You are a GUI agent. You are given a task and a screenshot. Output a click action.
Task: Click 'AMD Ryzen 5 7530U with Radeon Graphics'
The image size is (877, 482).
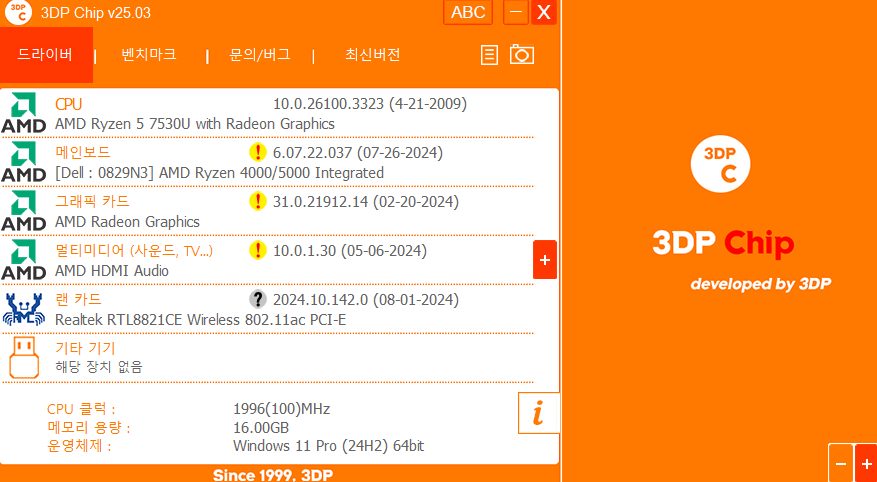[195, 124]
